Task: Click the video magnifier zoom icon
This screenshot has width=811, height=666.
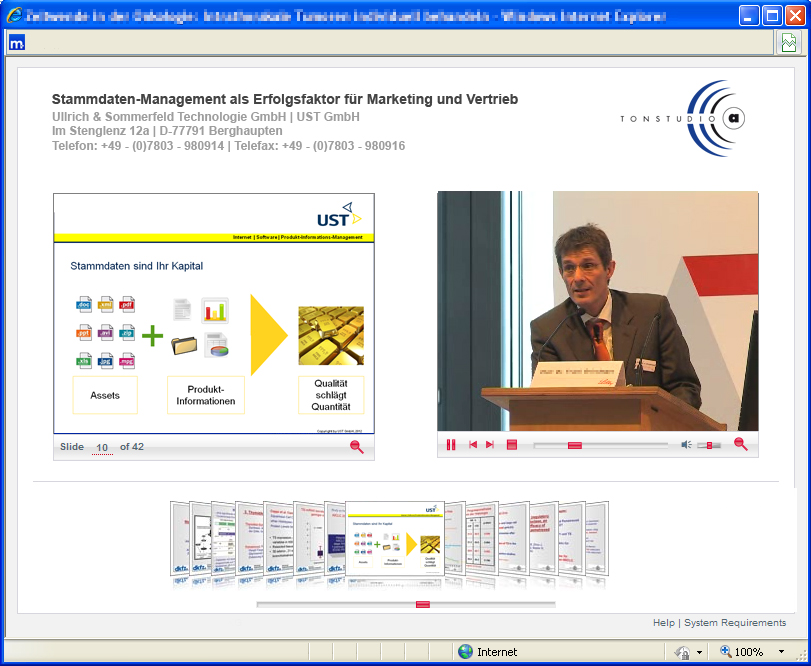Action: [741, 444]
